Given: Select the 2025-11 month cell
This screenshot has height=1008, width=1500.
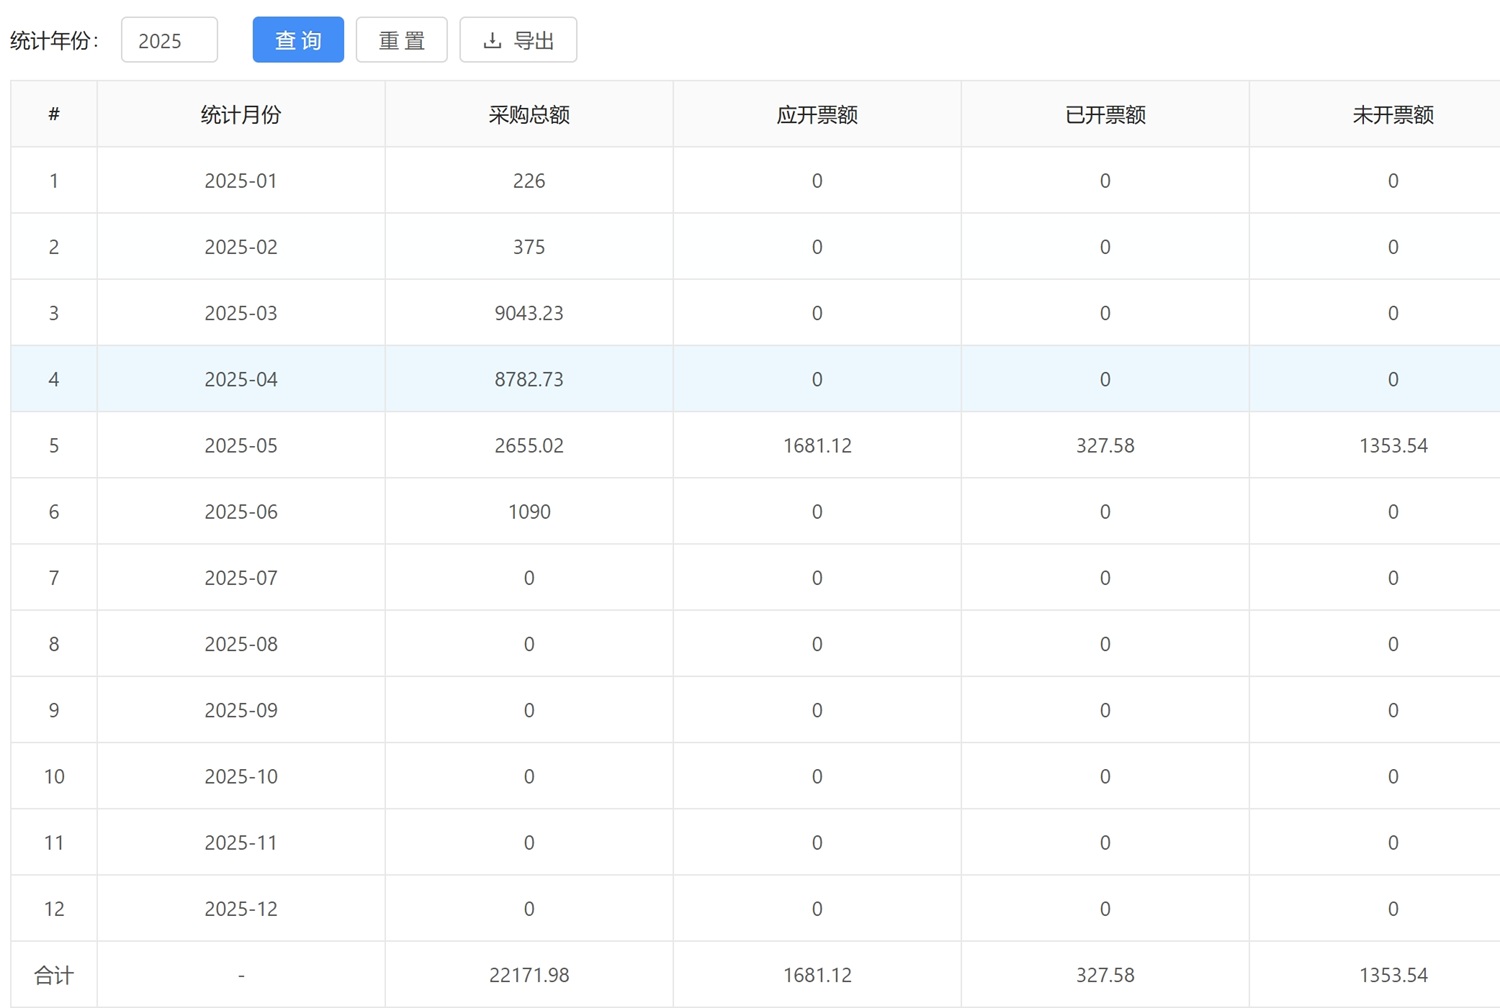Looking at the screenshot, I should click(241, 842).
